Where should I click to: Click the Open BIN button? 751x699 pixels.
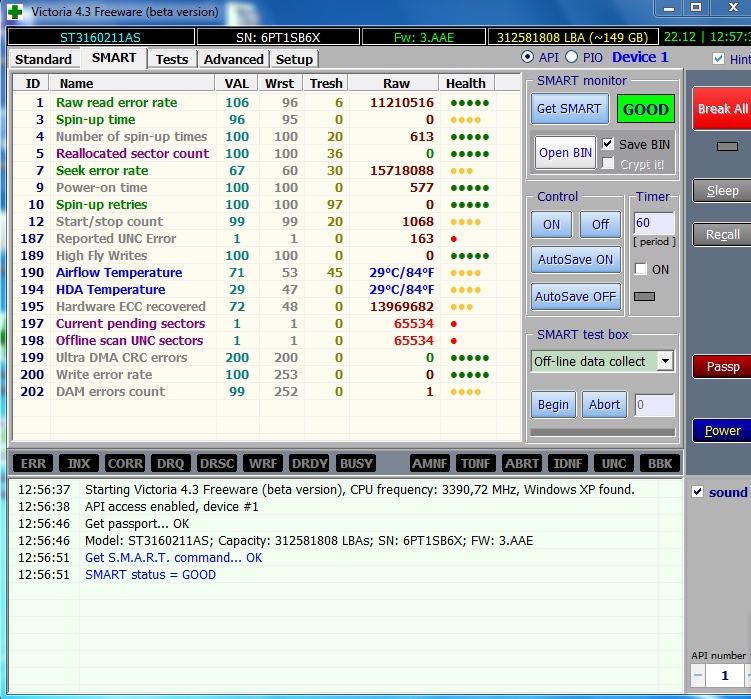565,153
